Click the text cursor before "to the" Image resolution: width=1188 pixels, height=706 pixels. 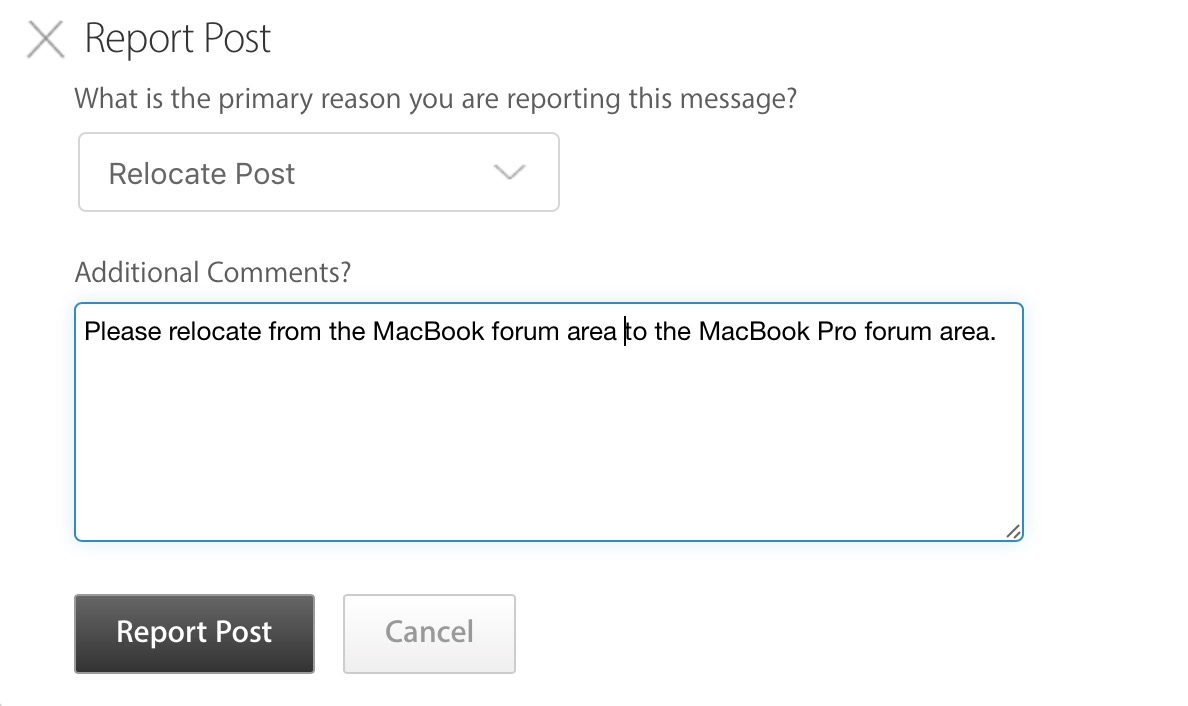tap(625, 331)
